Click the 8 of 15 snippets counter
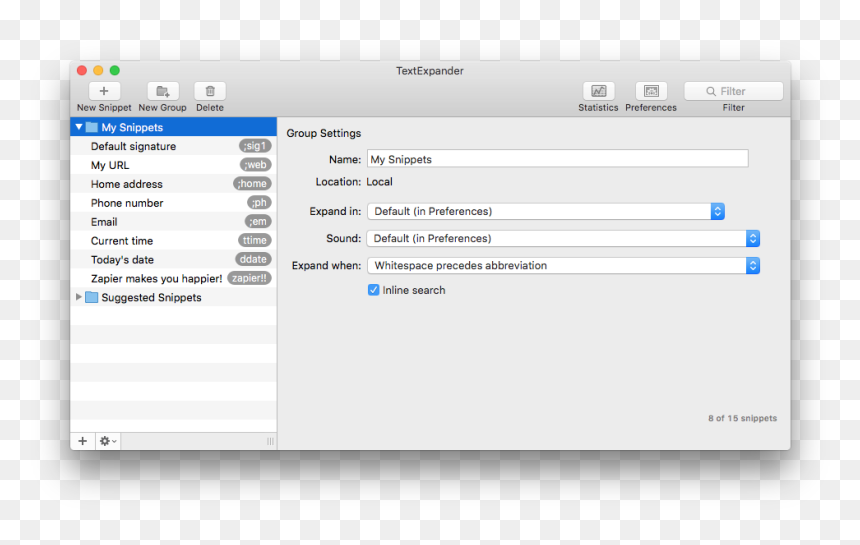The height and width of the screenshot is (545, 860). (x=742, y=418)
